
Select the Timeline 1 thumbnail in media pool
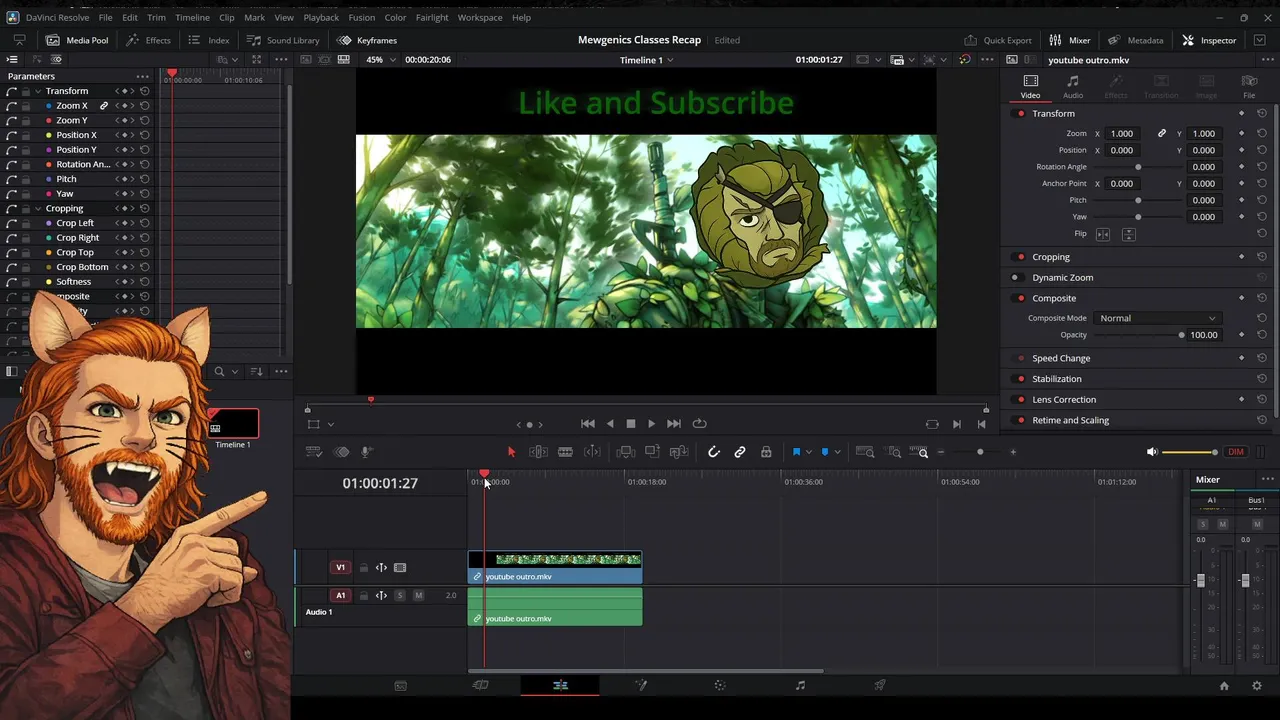coord(233,424)
